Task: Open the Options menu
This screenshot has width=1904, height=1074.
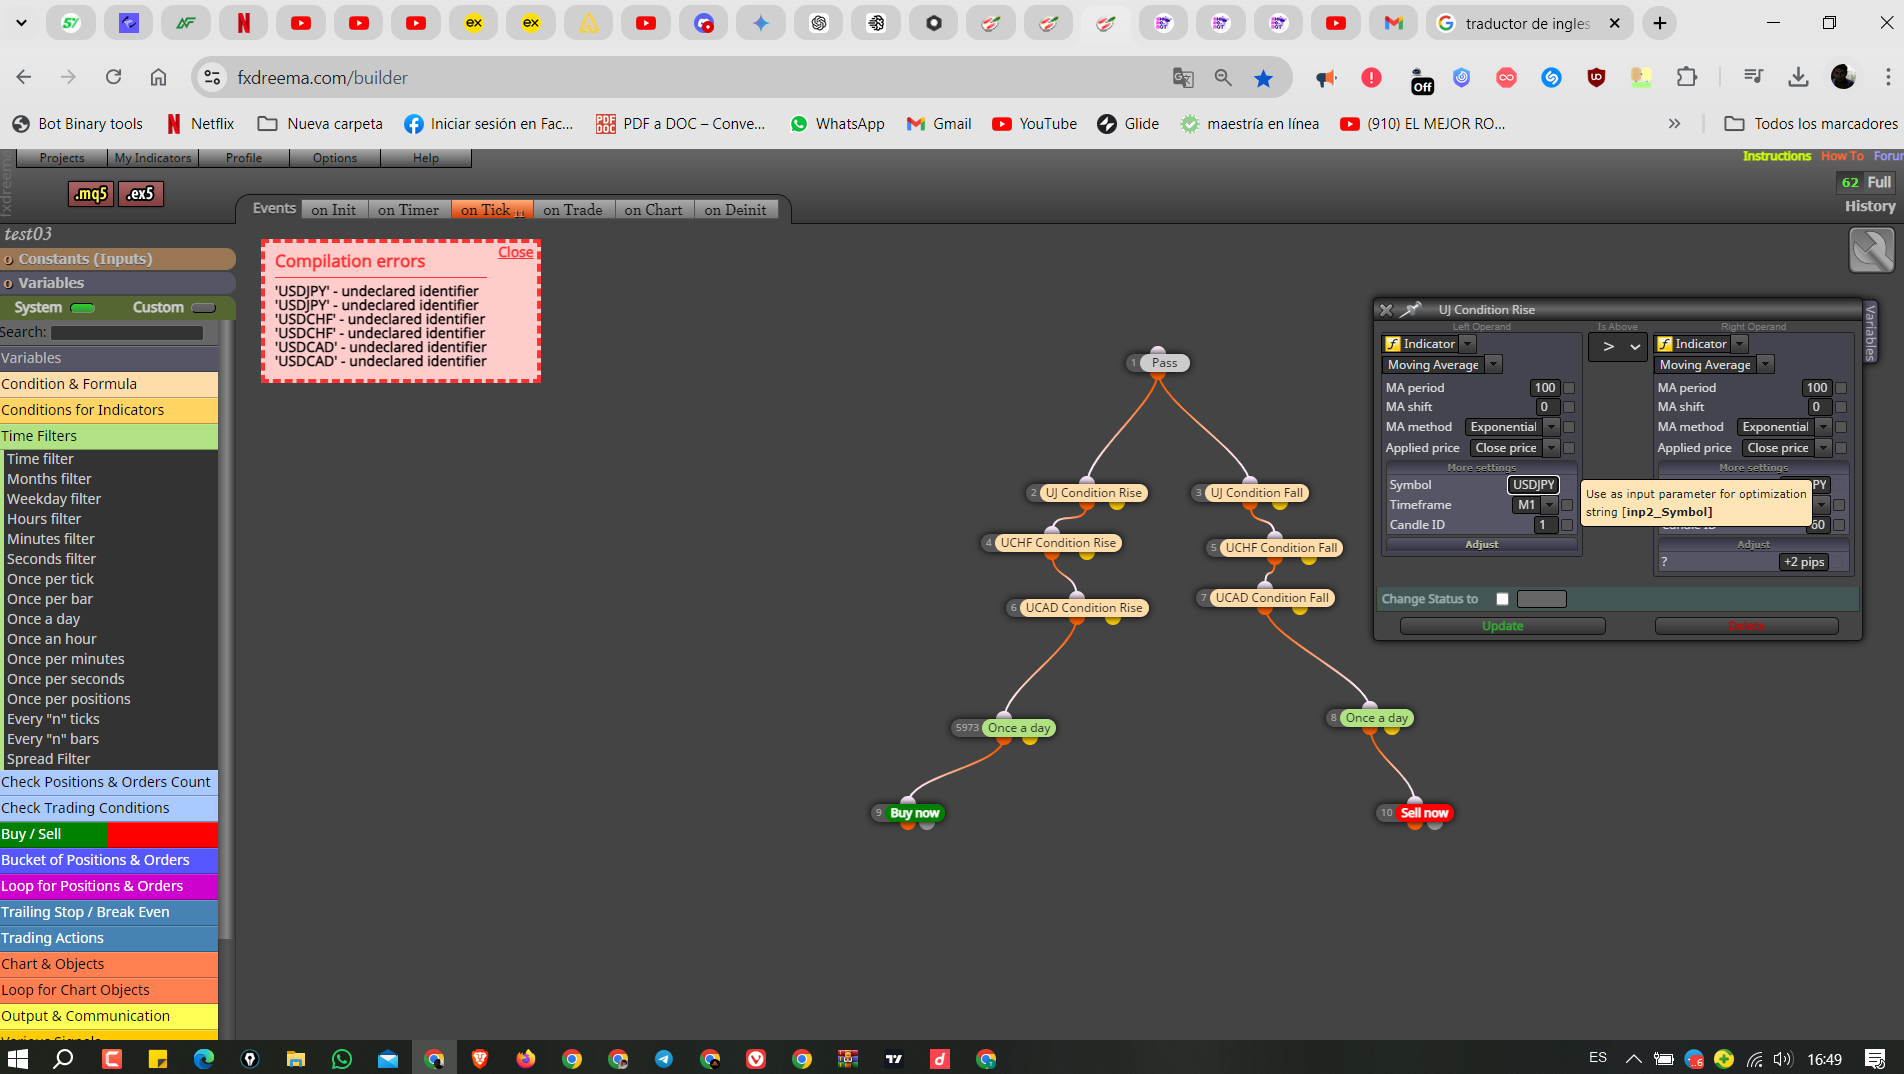Action: click(x=335, y=158)
